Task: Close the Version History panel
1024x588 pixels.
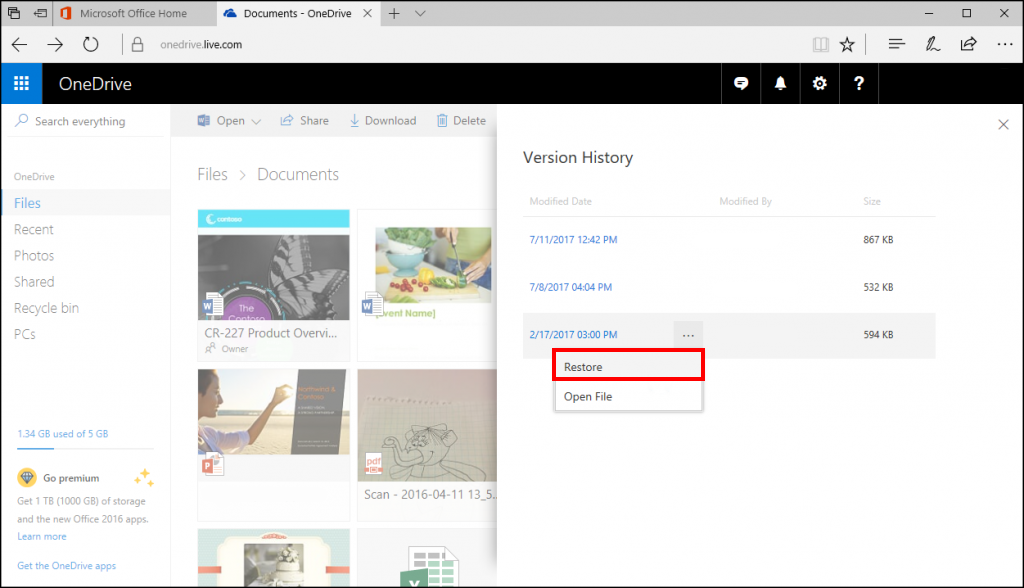Action: click(x=1004, y=124)
